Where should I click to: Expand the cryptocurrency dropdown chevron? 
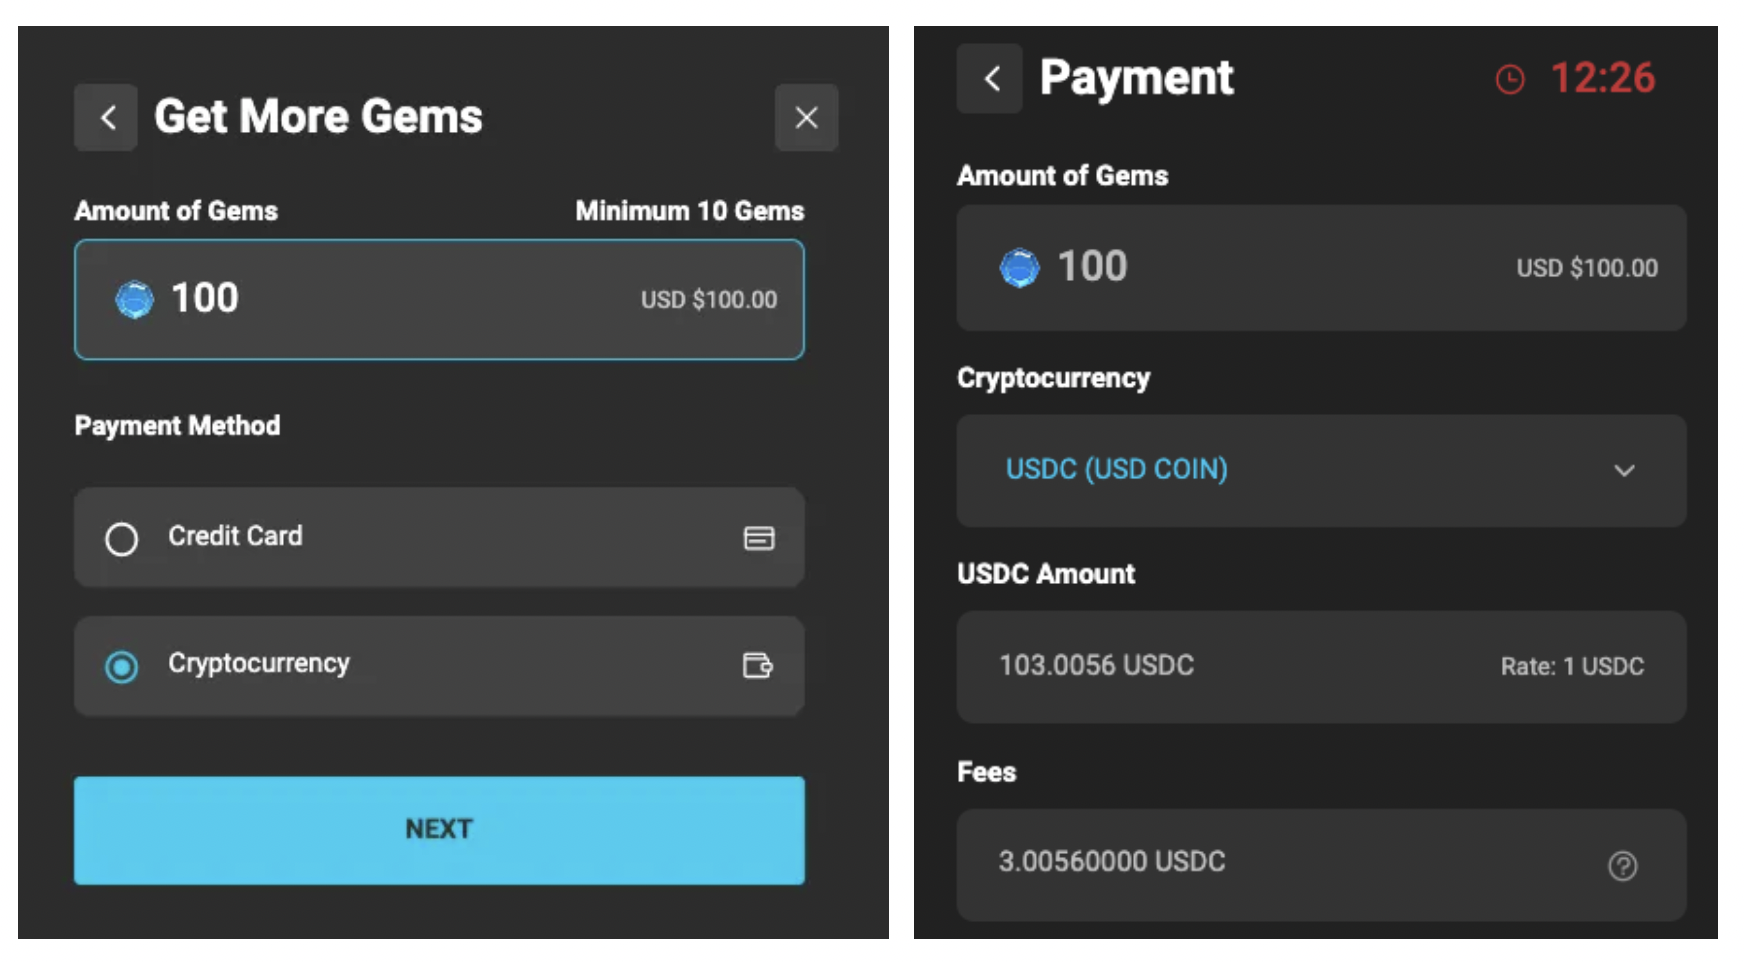1624,470
